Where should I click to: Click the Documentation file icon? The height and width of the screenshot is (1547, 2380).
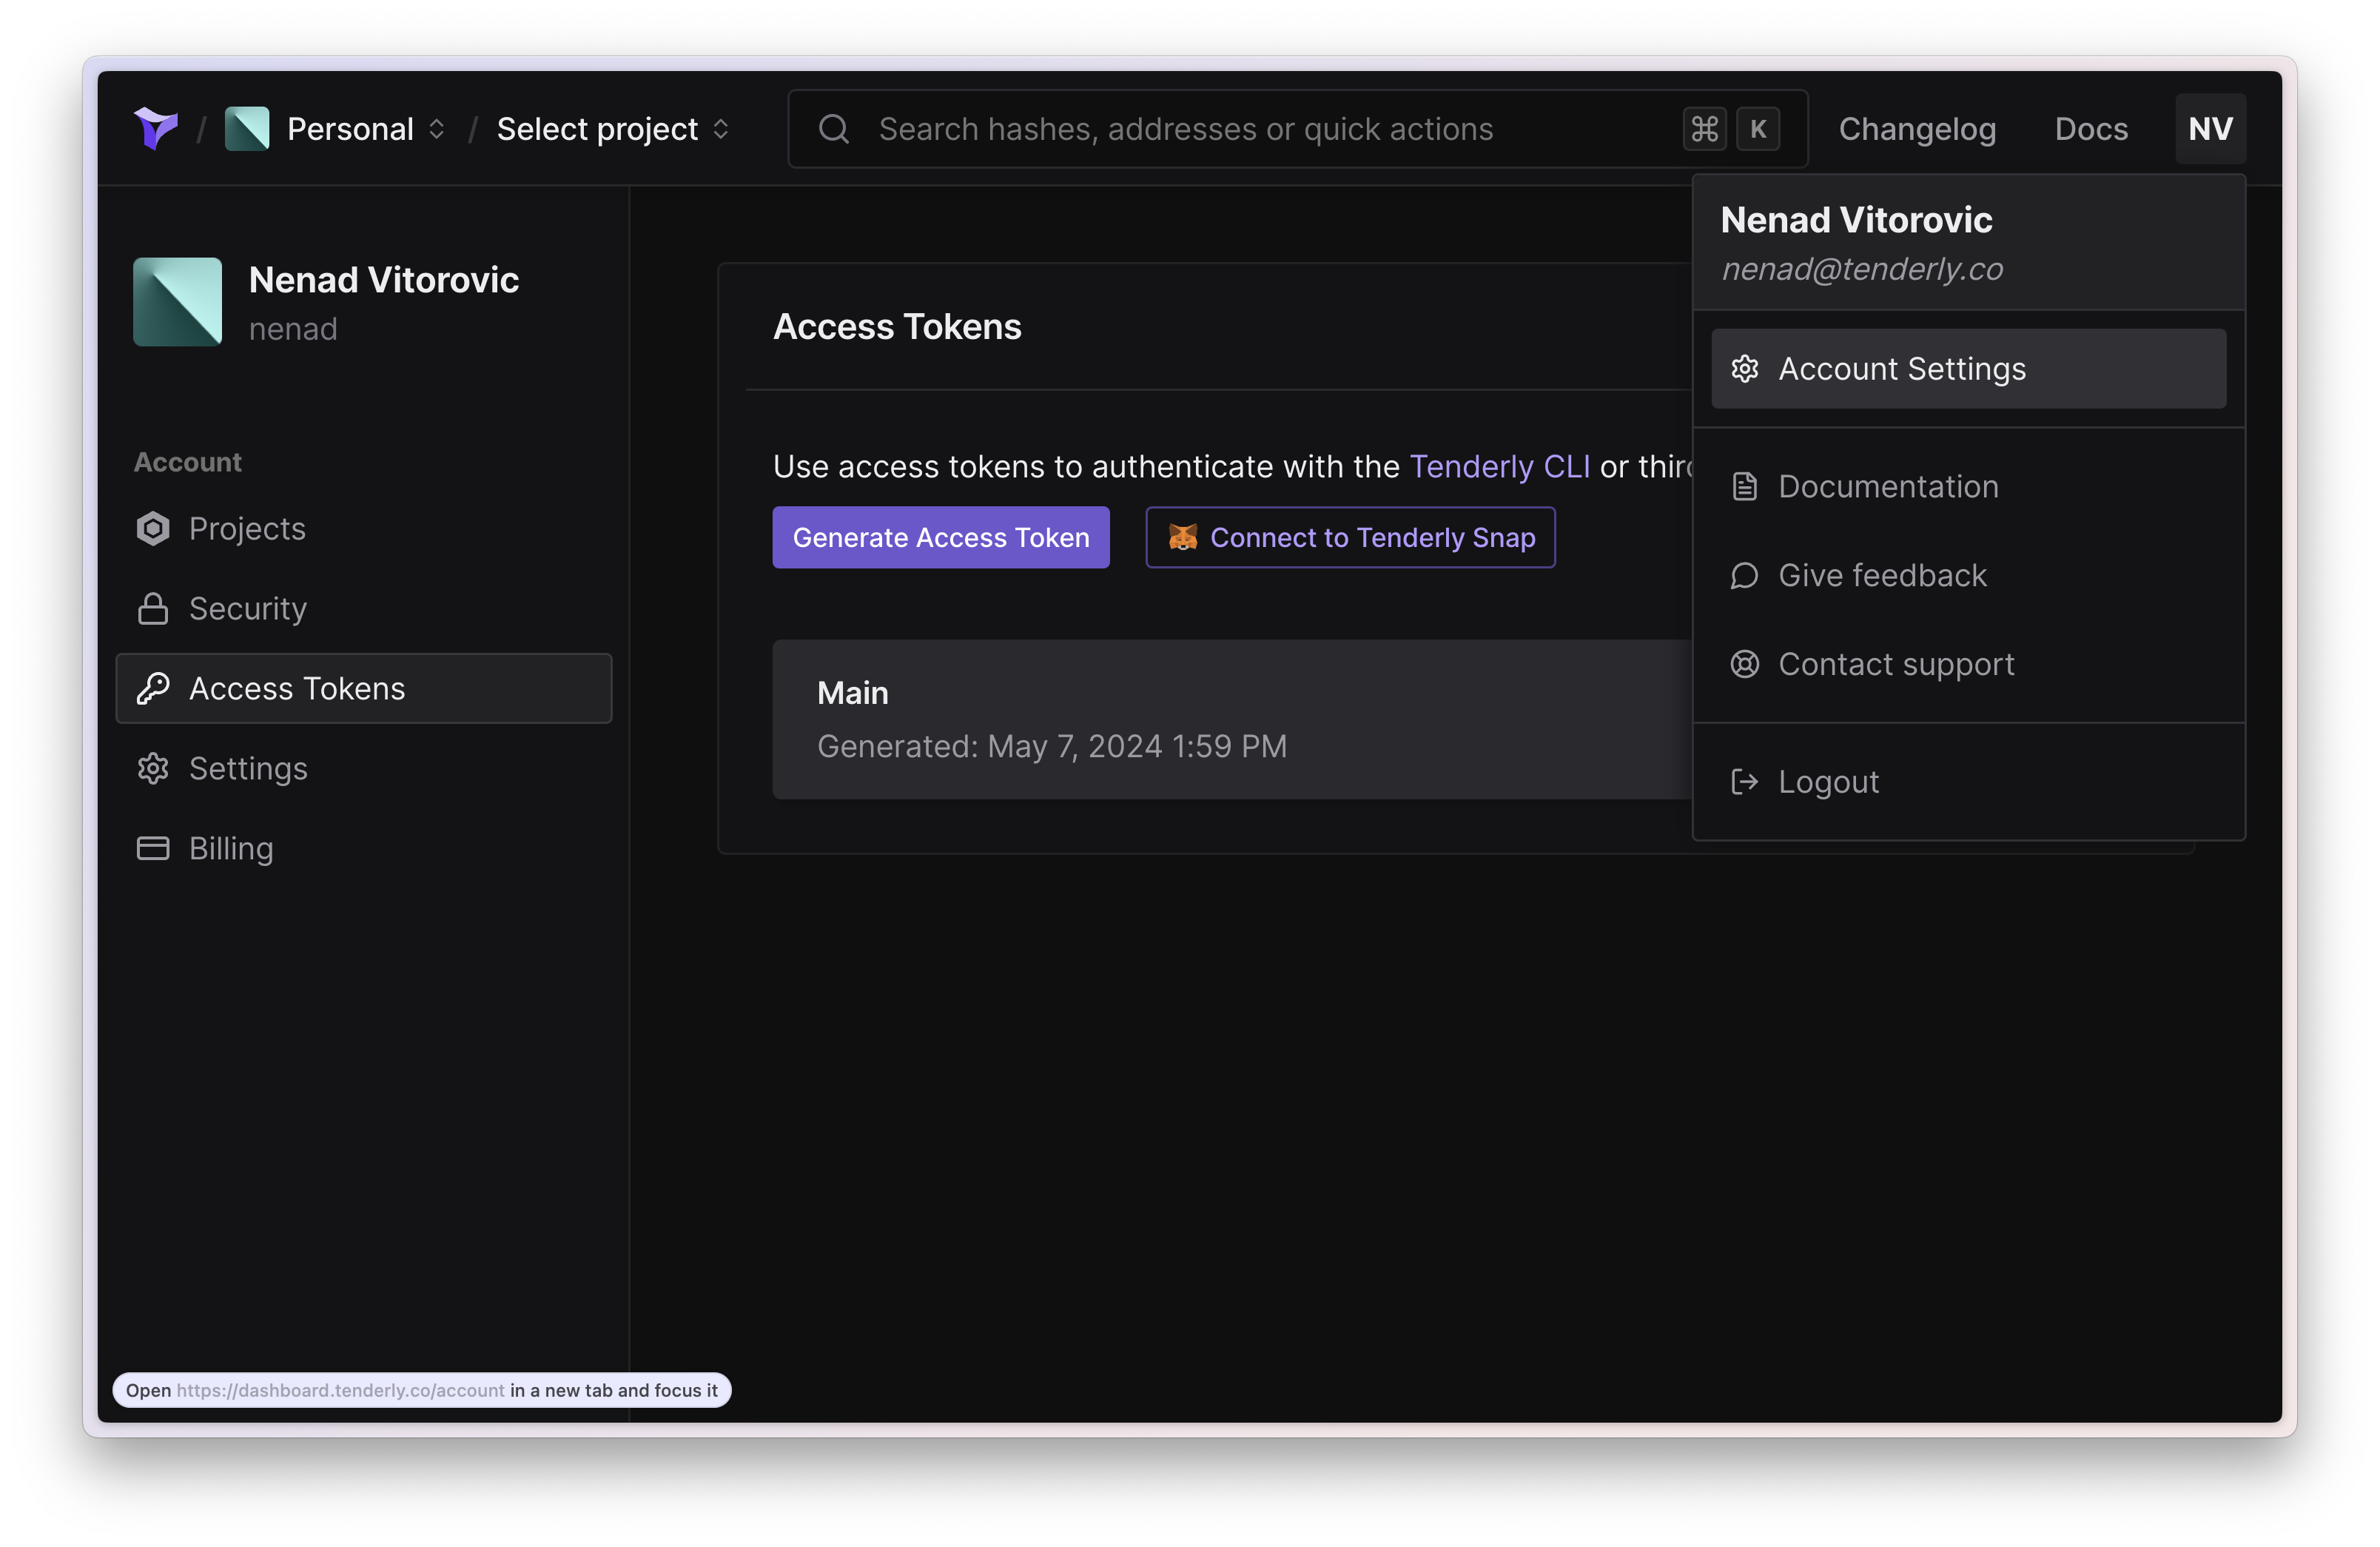1745,486
